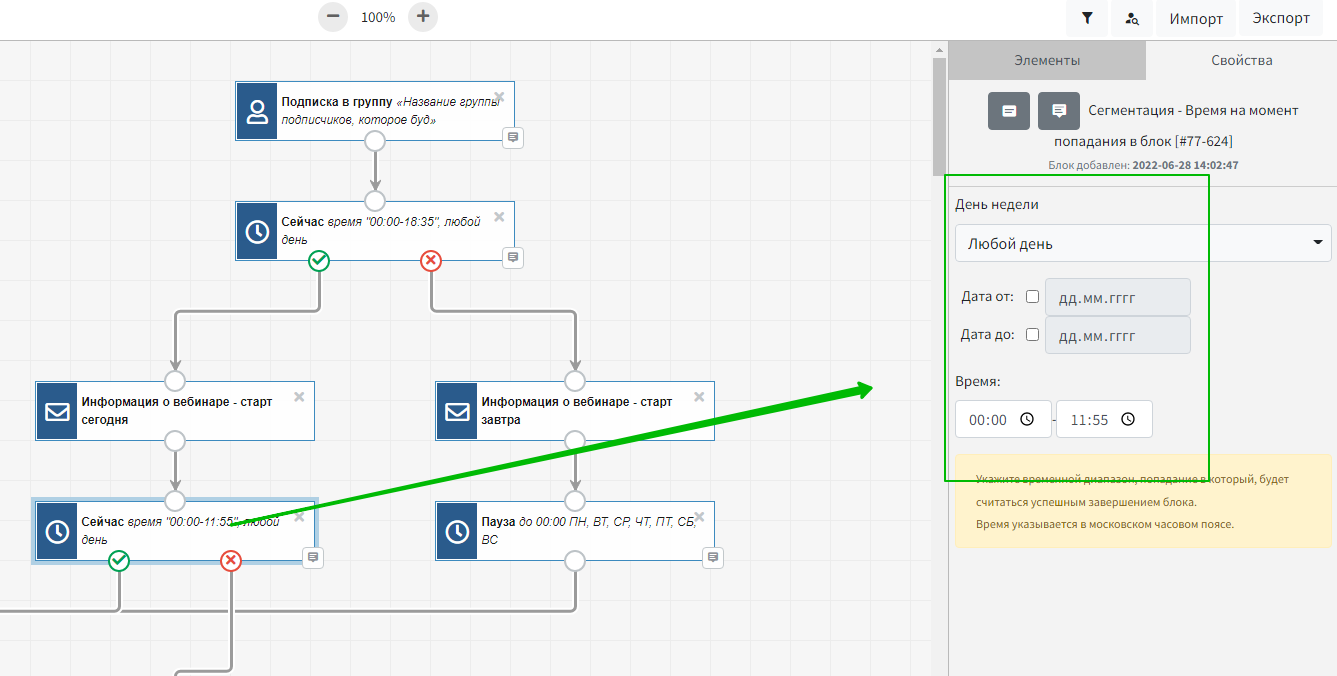Screen dimensions: 1337x676
Task: Click the second gray message icon in Properties
Action: click(x=1059, y=111)
